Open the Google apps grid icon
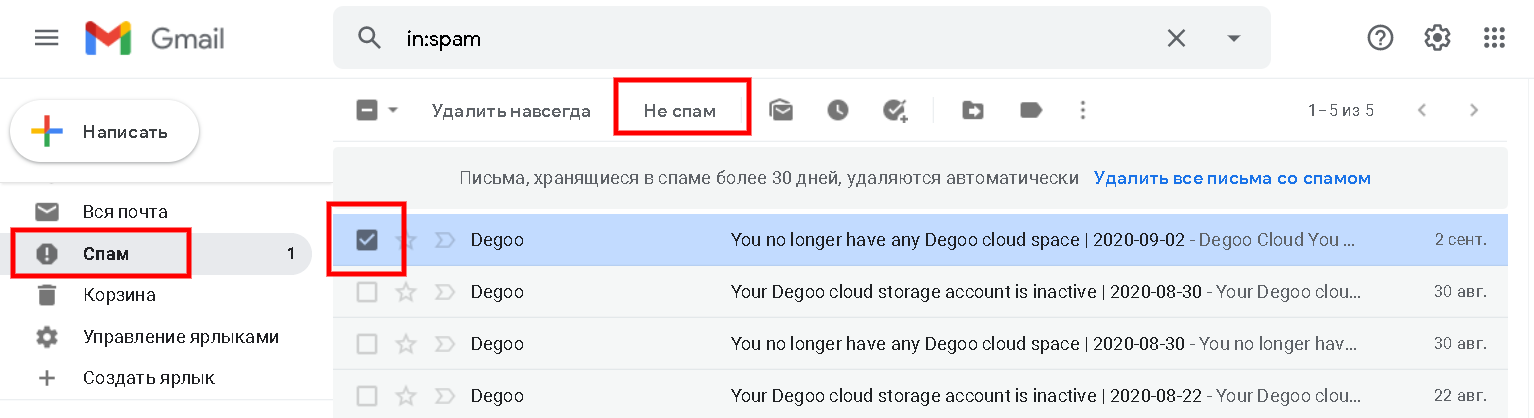Viewport: 1534px width, 418px height. tap(1494, 39)
